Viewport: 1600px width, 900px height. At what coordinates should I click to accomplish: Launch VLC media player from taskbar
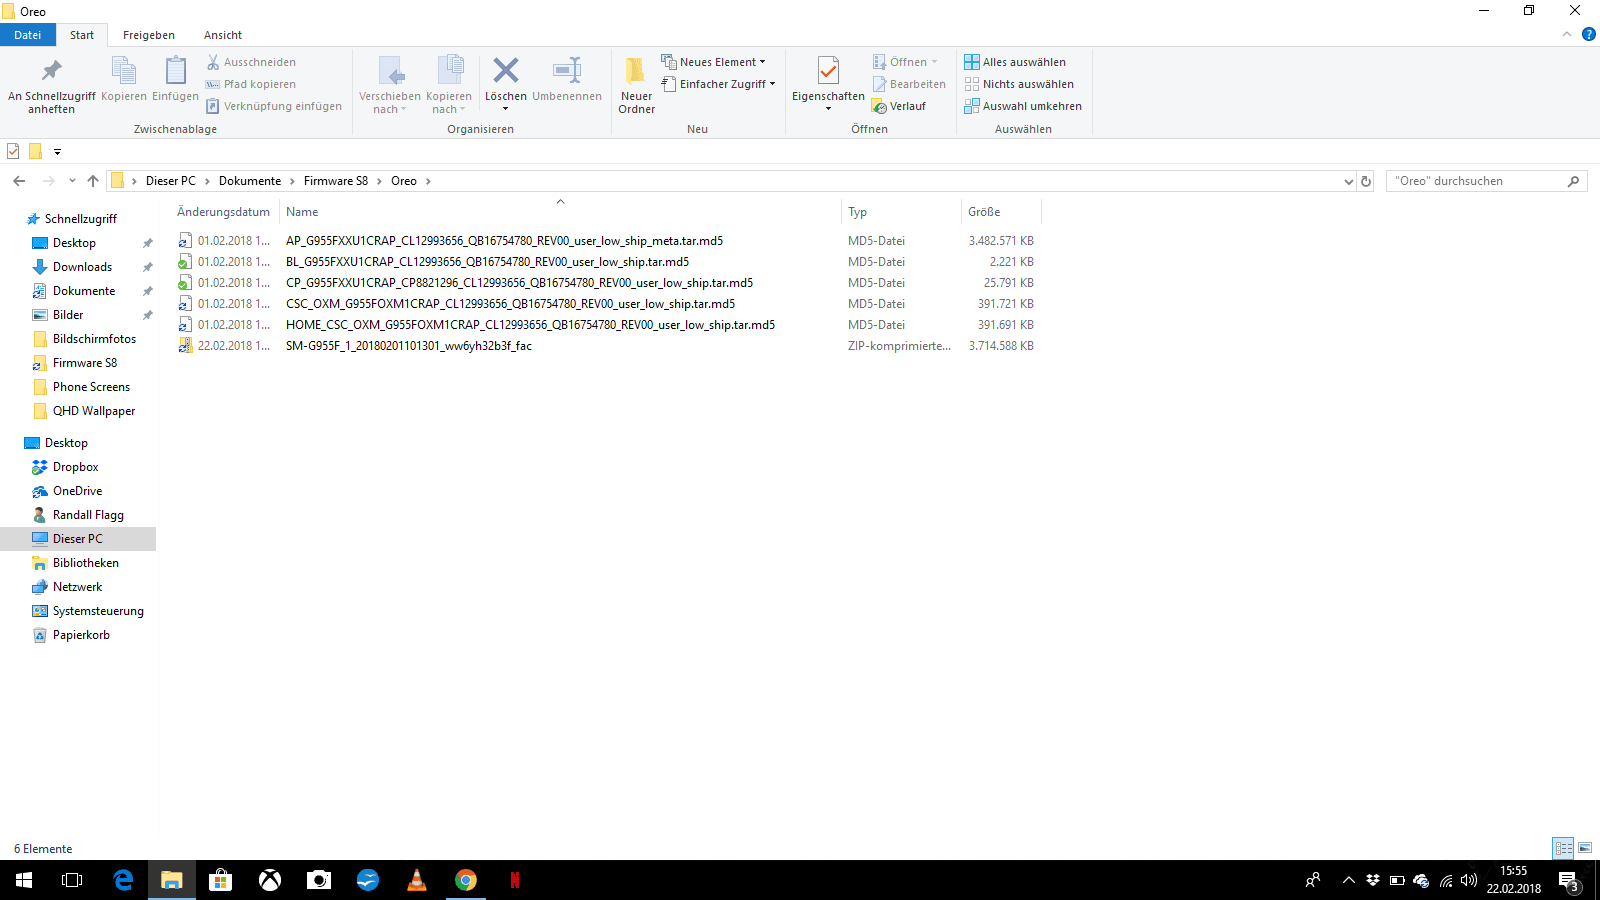[417, 880]
